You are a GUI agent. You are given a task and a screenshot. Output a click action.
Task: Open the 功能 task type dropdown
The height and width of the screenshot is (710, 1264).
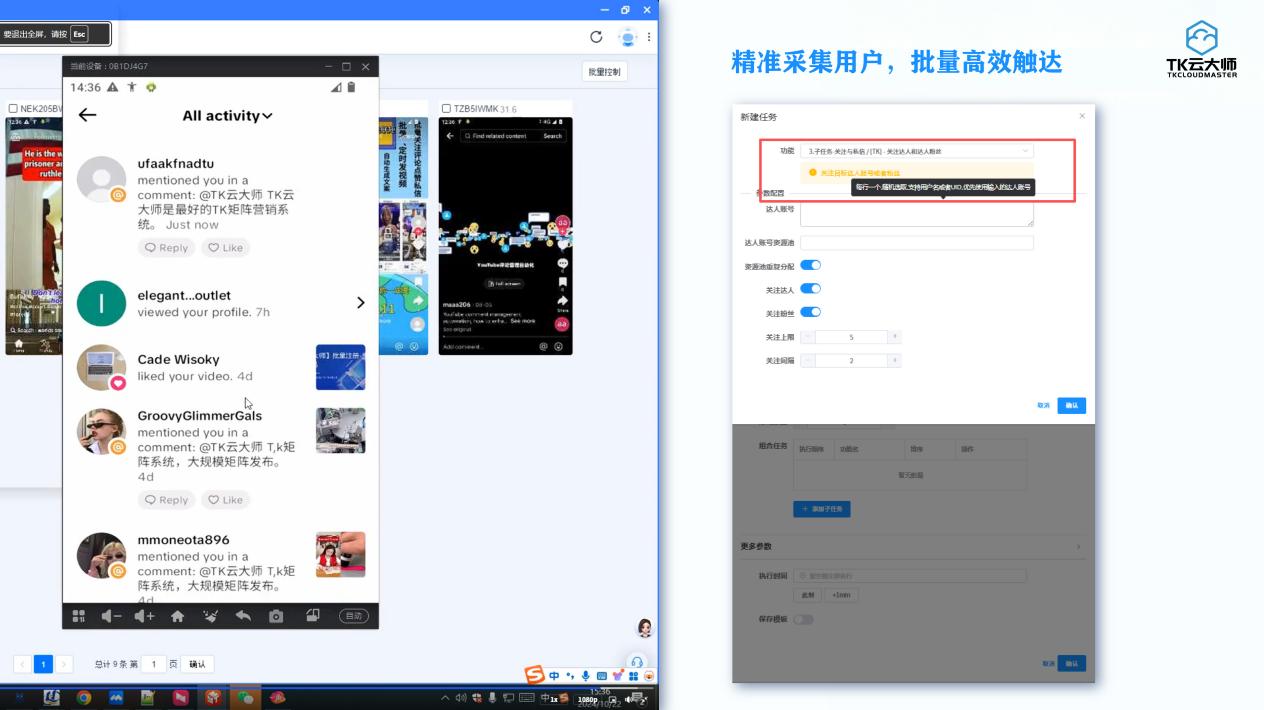pyautogui.click(x=915, y=151)
